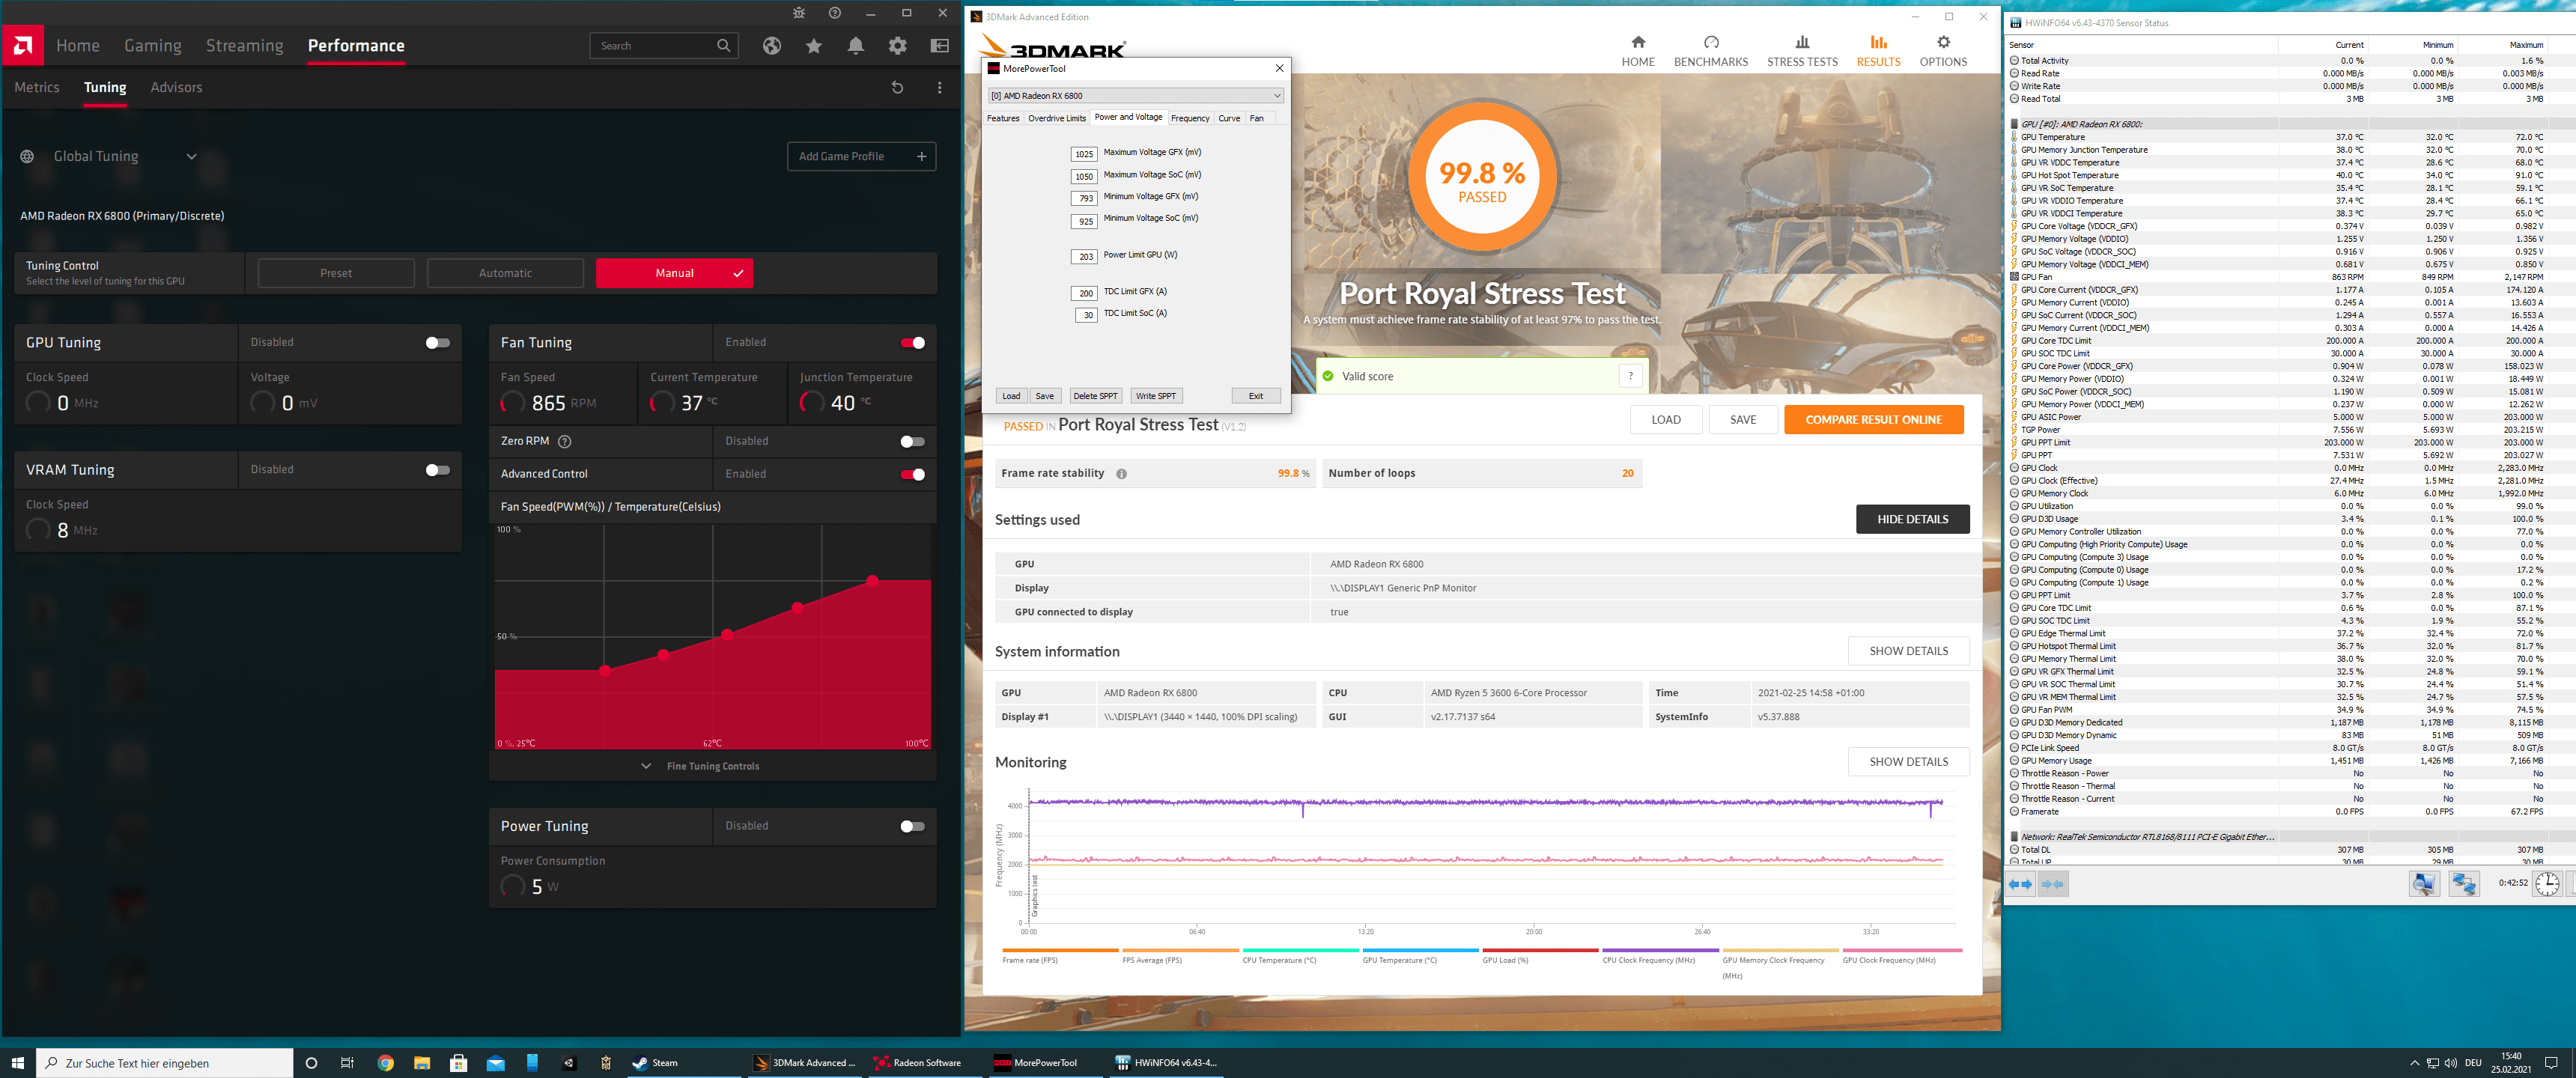This screenshot has height=1078, width=2576.
Task: Enable the Power Tuning toggle
Action: (912, 827)
